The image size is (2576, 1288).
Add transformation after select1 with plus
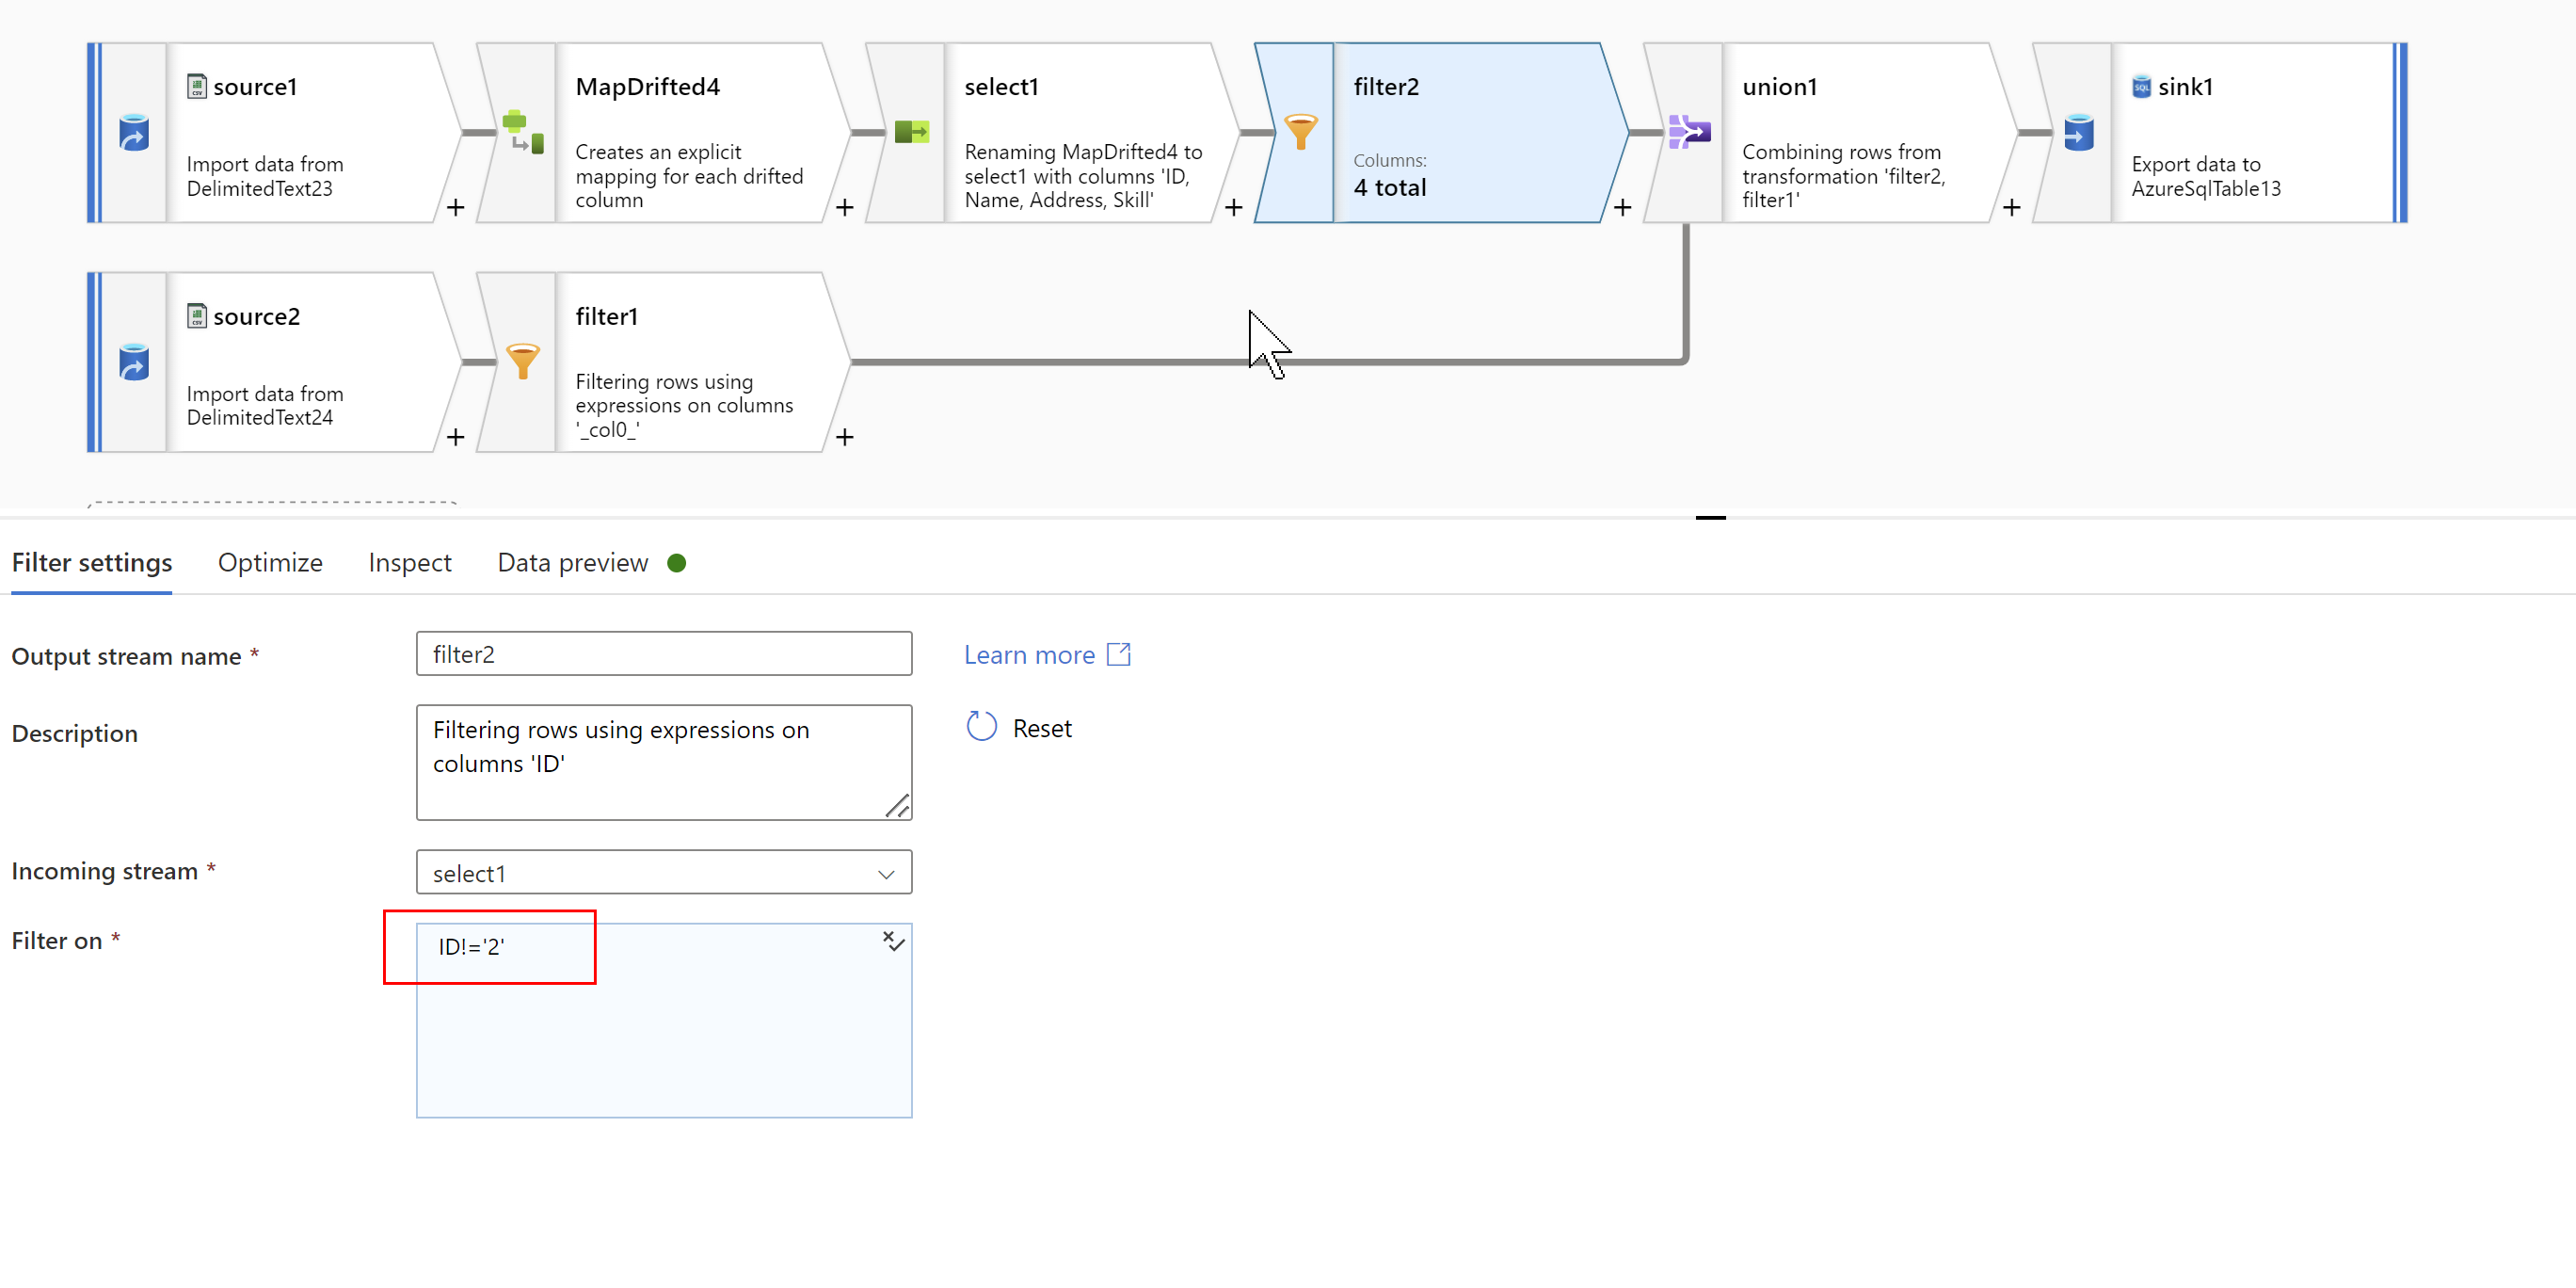(1233, 207)
